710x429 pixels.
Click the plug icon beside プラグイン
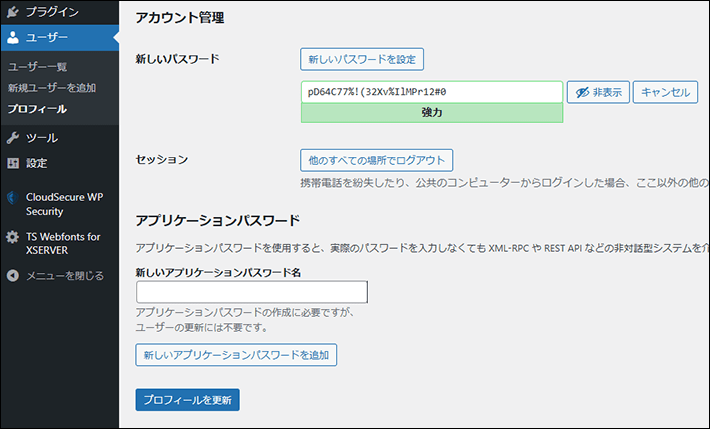coord(13,14)
